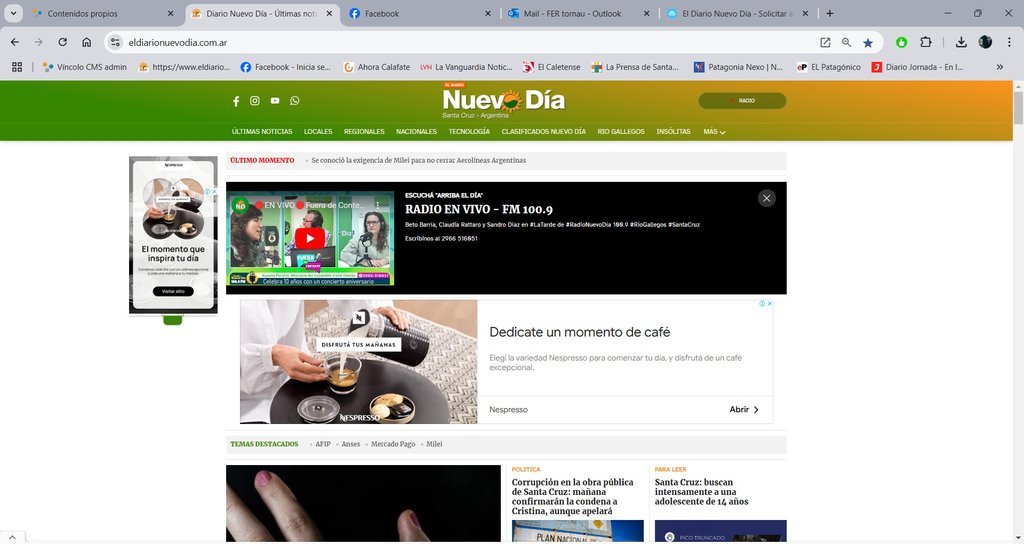The width and height of the screenshot is (1024, 544).
Task: Open LOCALES section
Action: pyautogui.click(x=318, y=132)
